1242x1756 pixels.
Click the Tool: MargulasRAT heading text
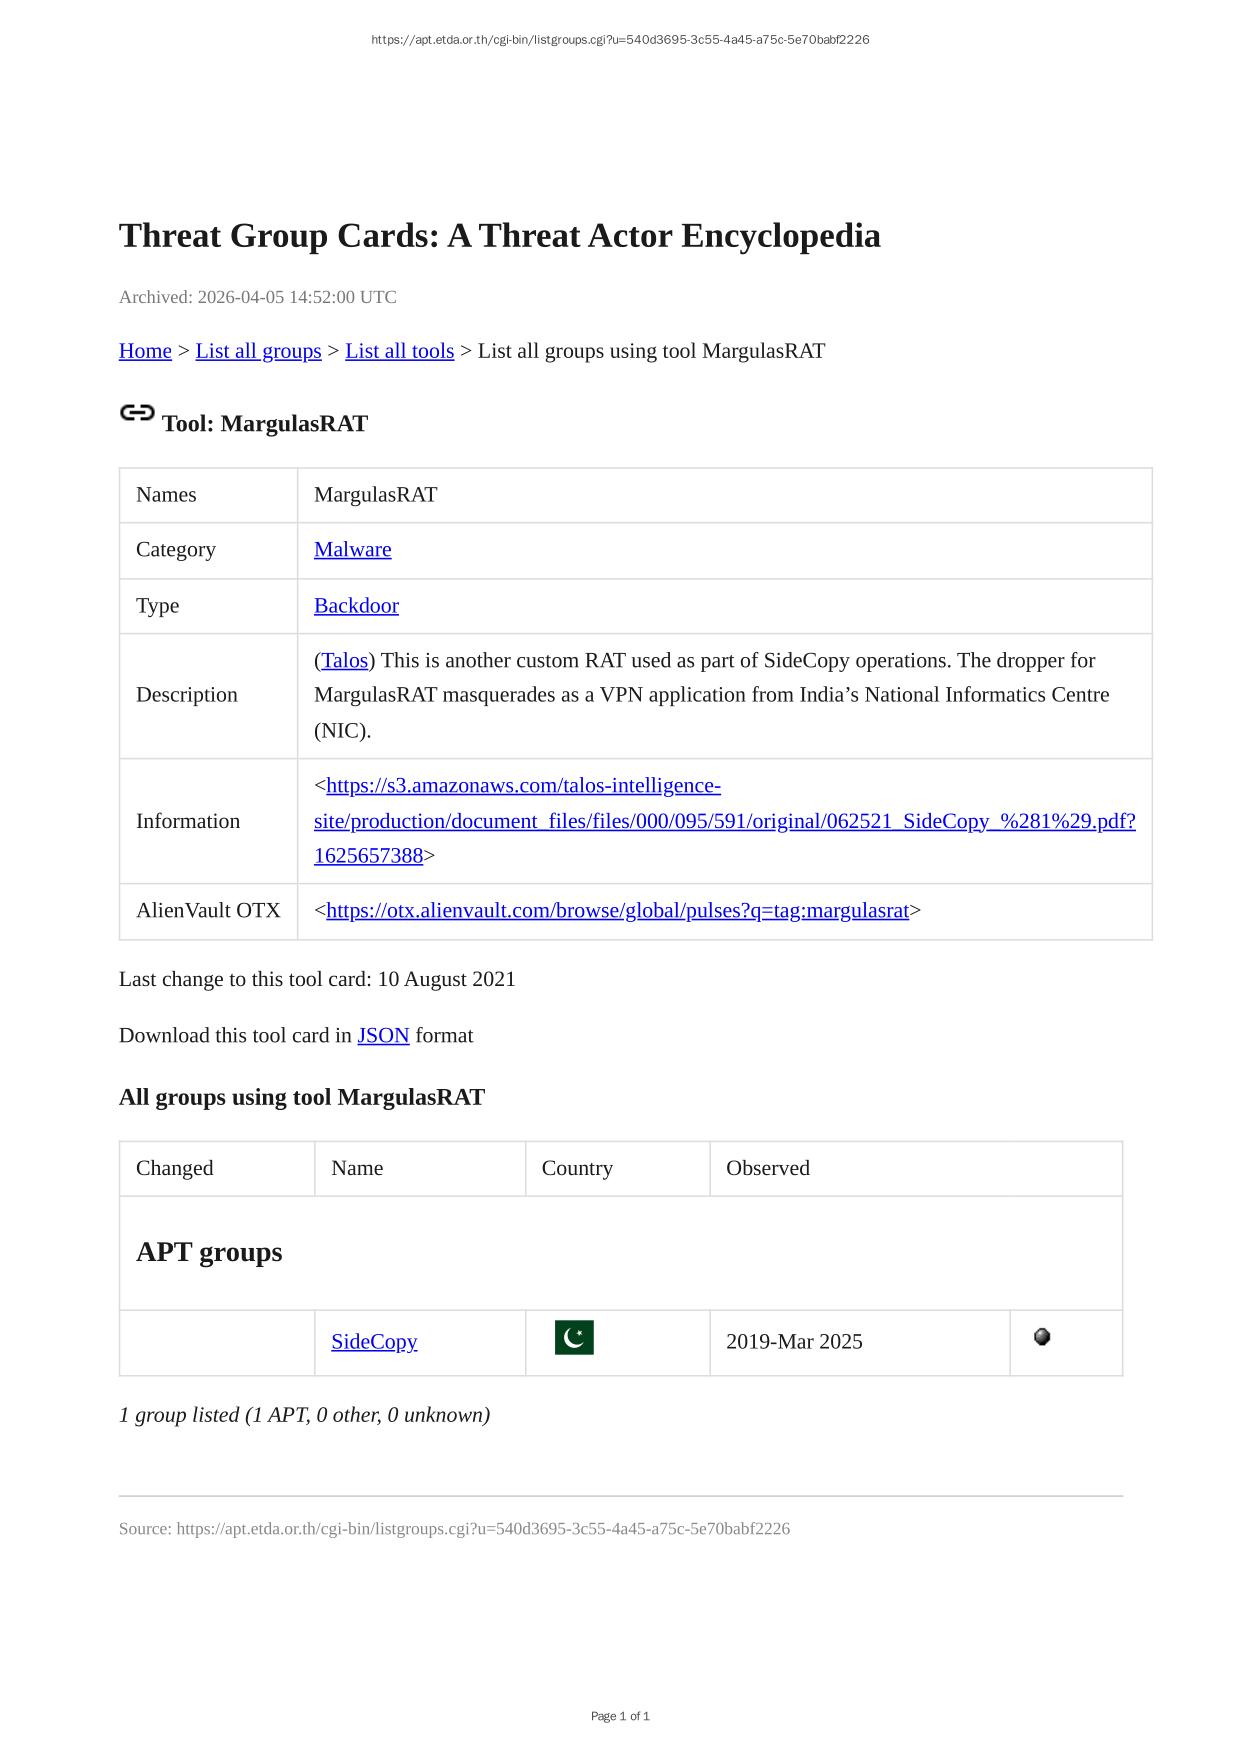(265, 424)
